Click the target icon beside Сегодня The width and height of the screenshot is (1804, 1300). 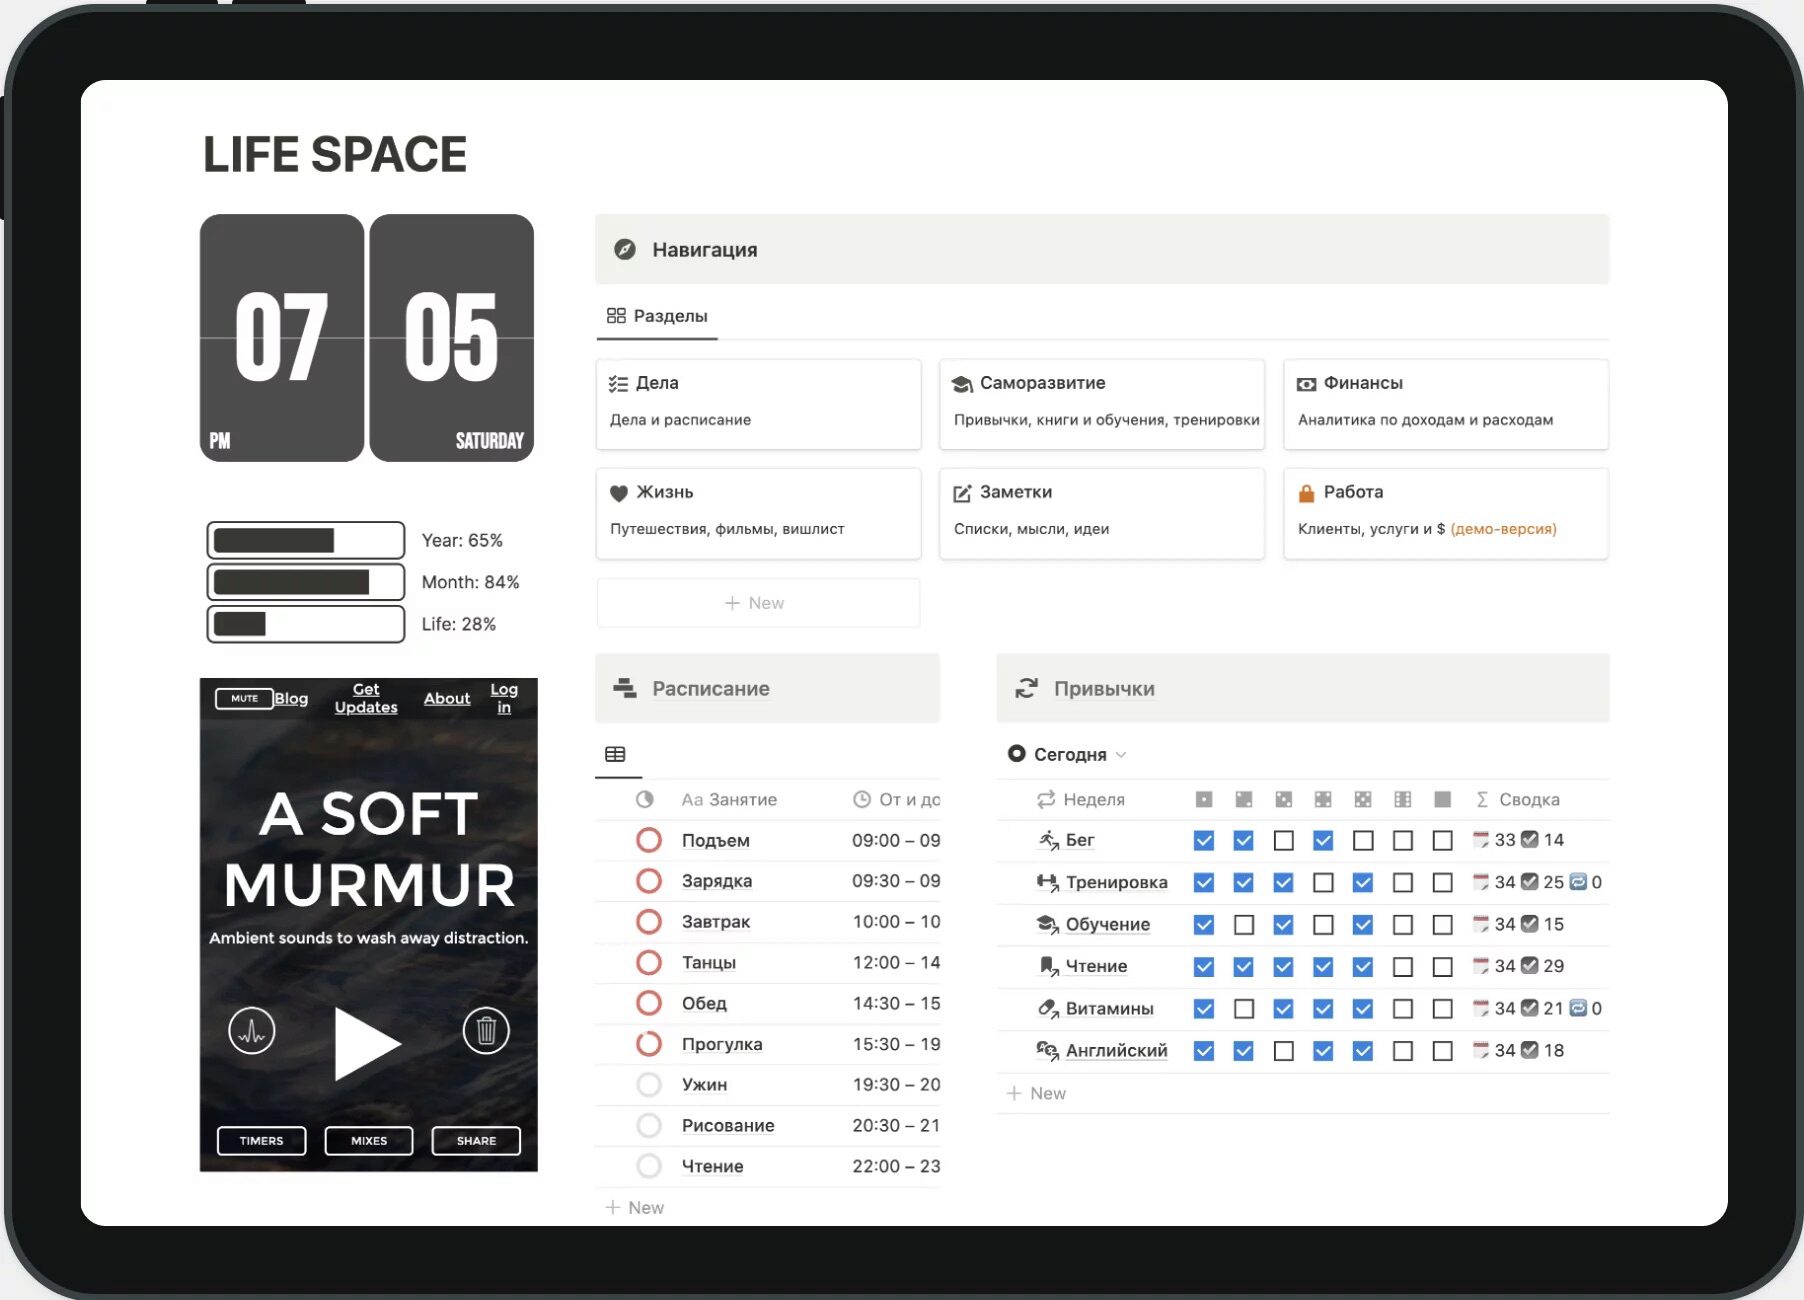click(1017, 753)
